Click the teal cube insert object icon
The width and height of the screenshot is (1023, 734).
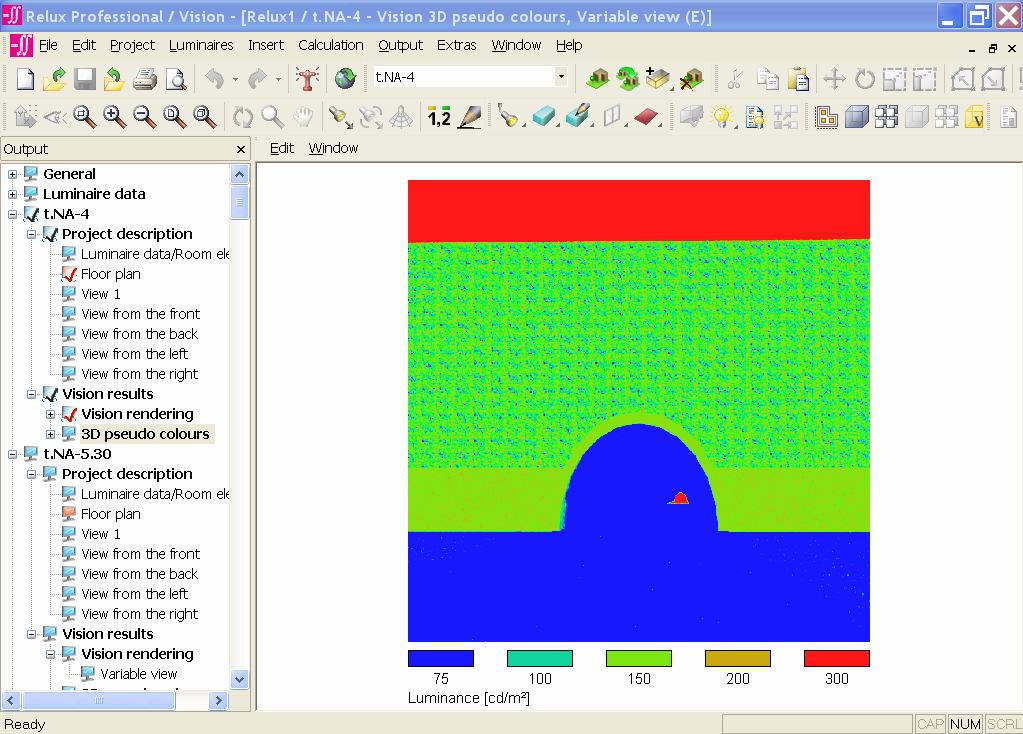tap(543, 117)
